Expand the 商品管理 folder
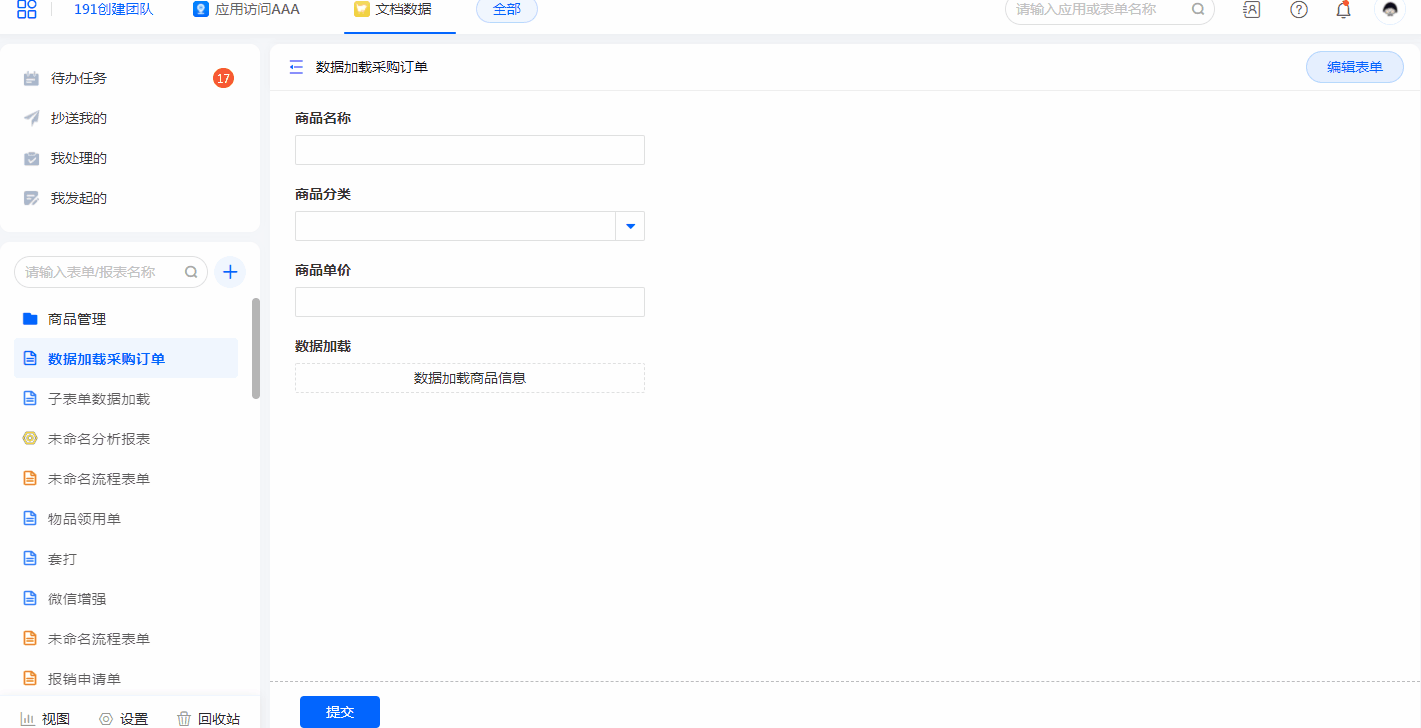The image size is (1421, 728). coord(77,319)
